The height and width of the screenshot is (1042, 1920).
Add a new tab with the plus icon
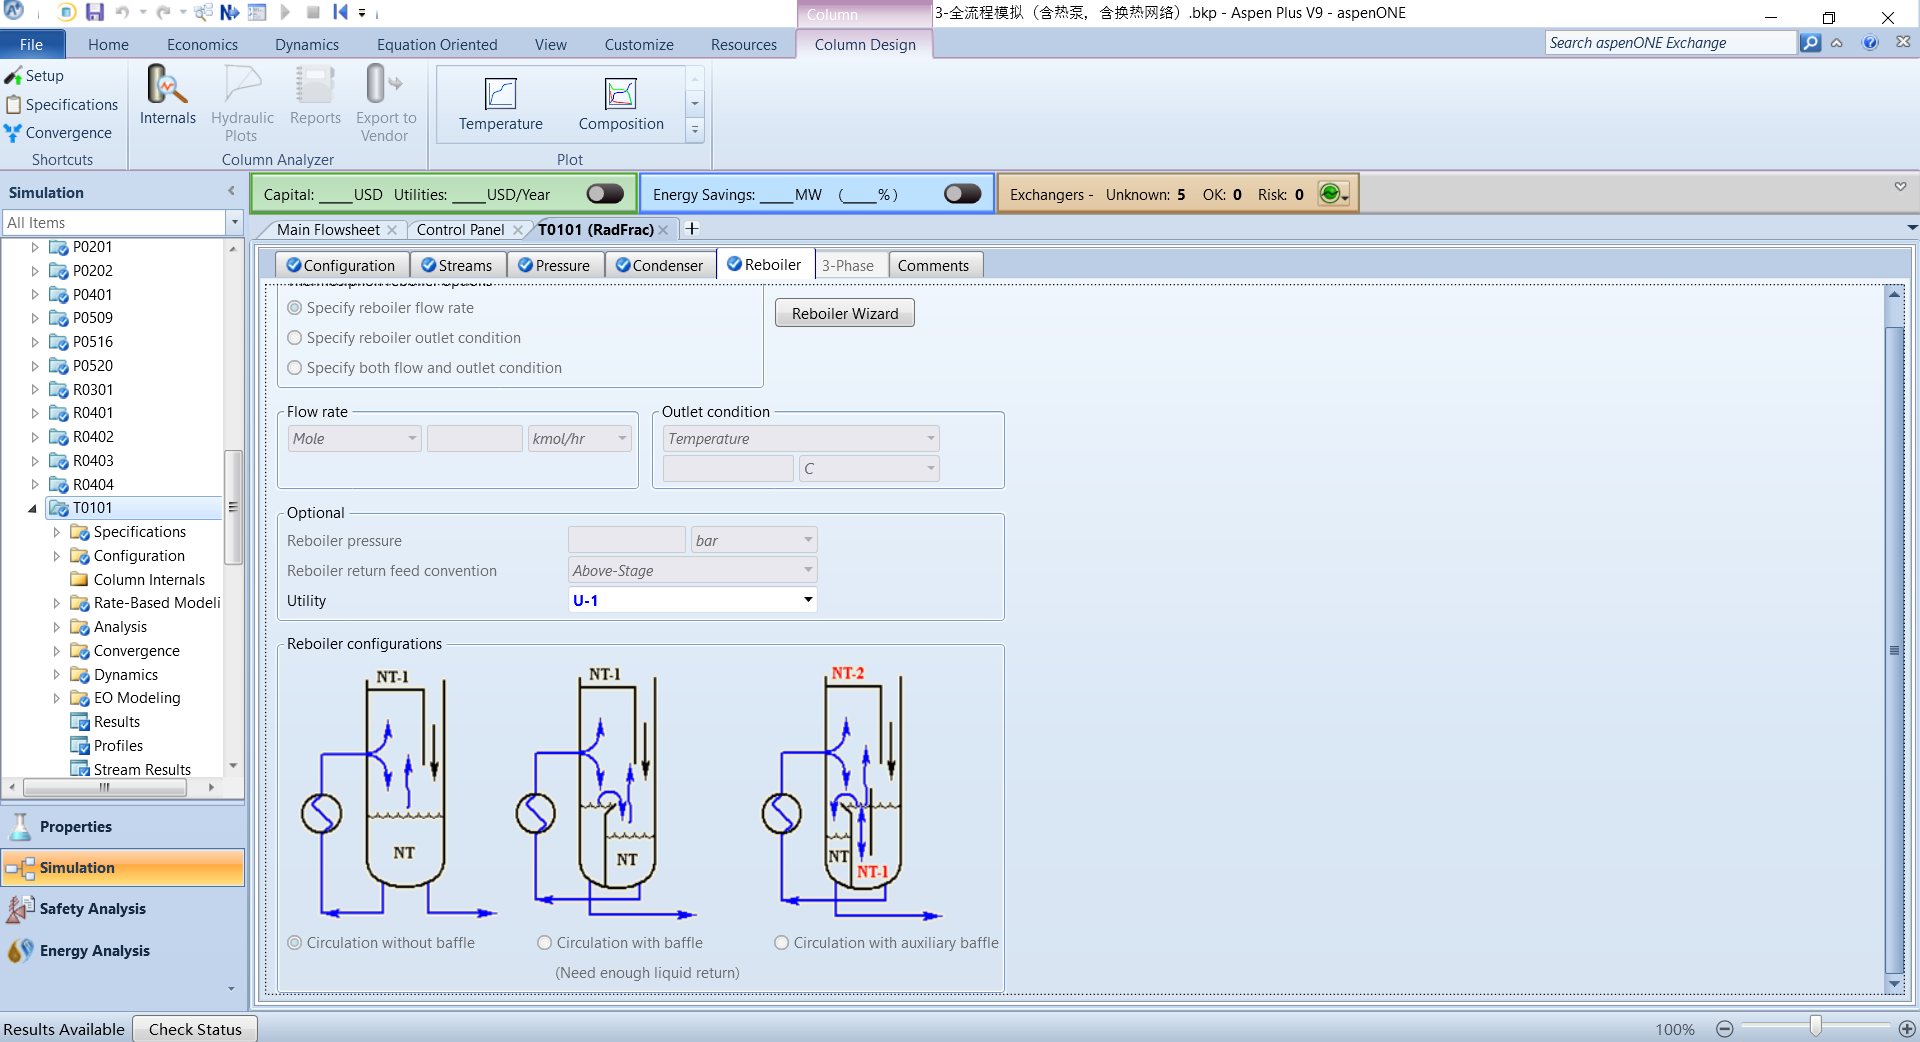tap(691, 229)
